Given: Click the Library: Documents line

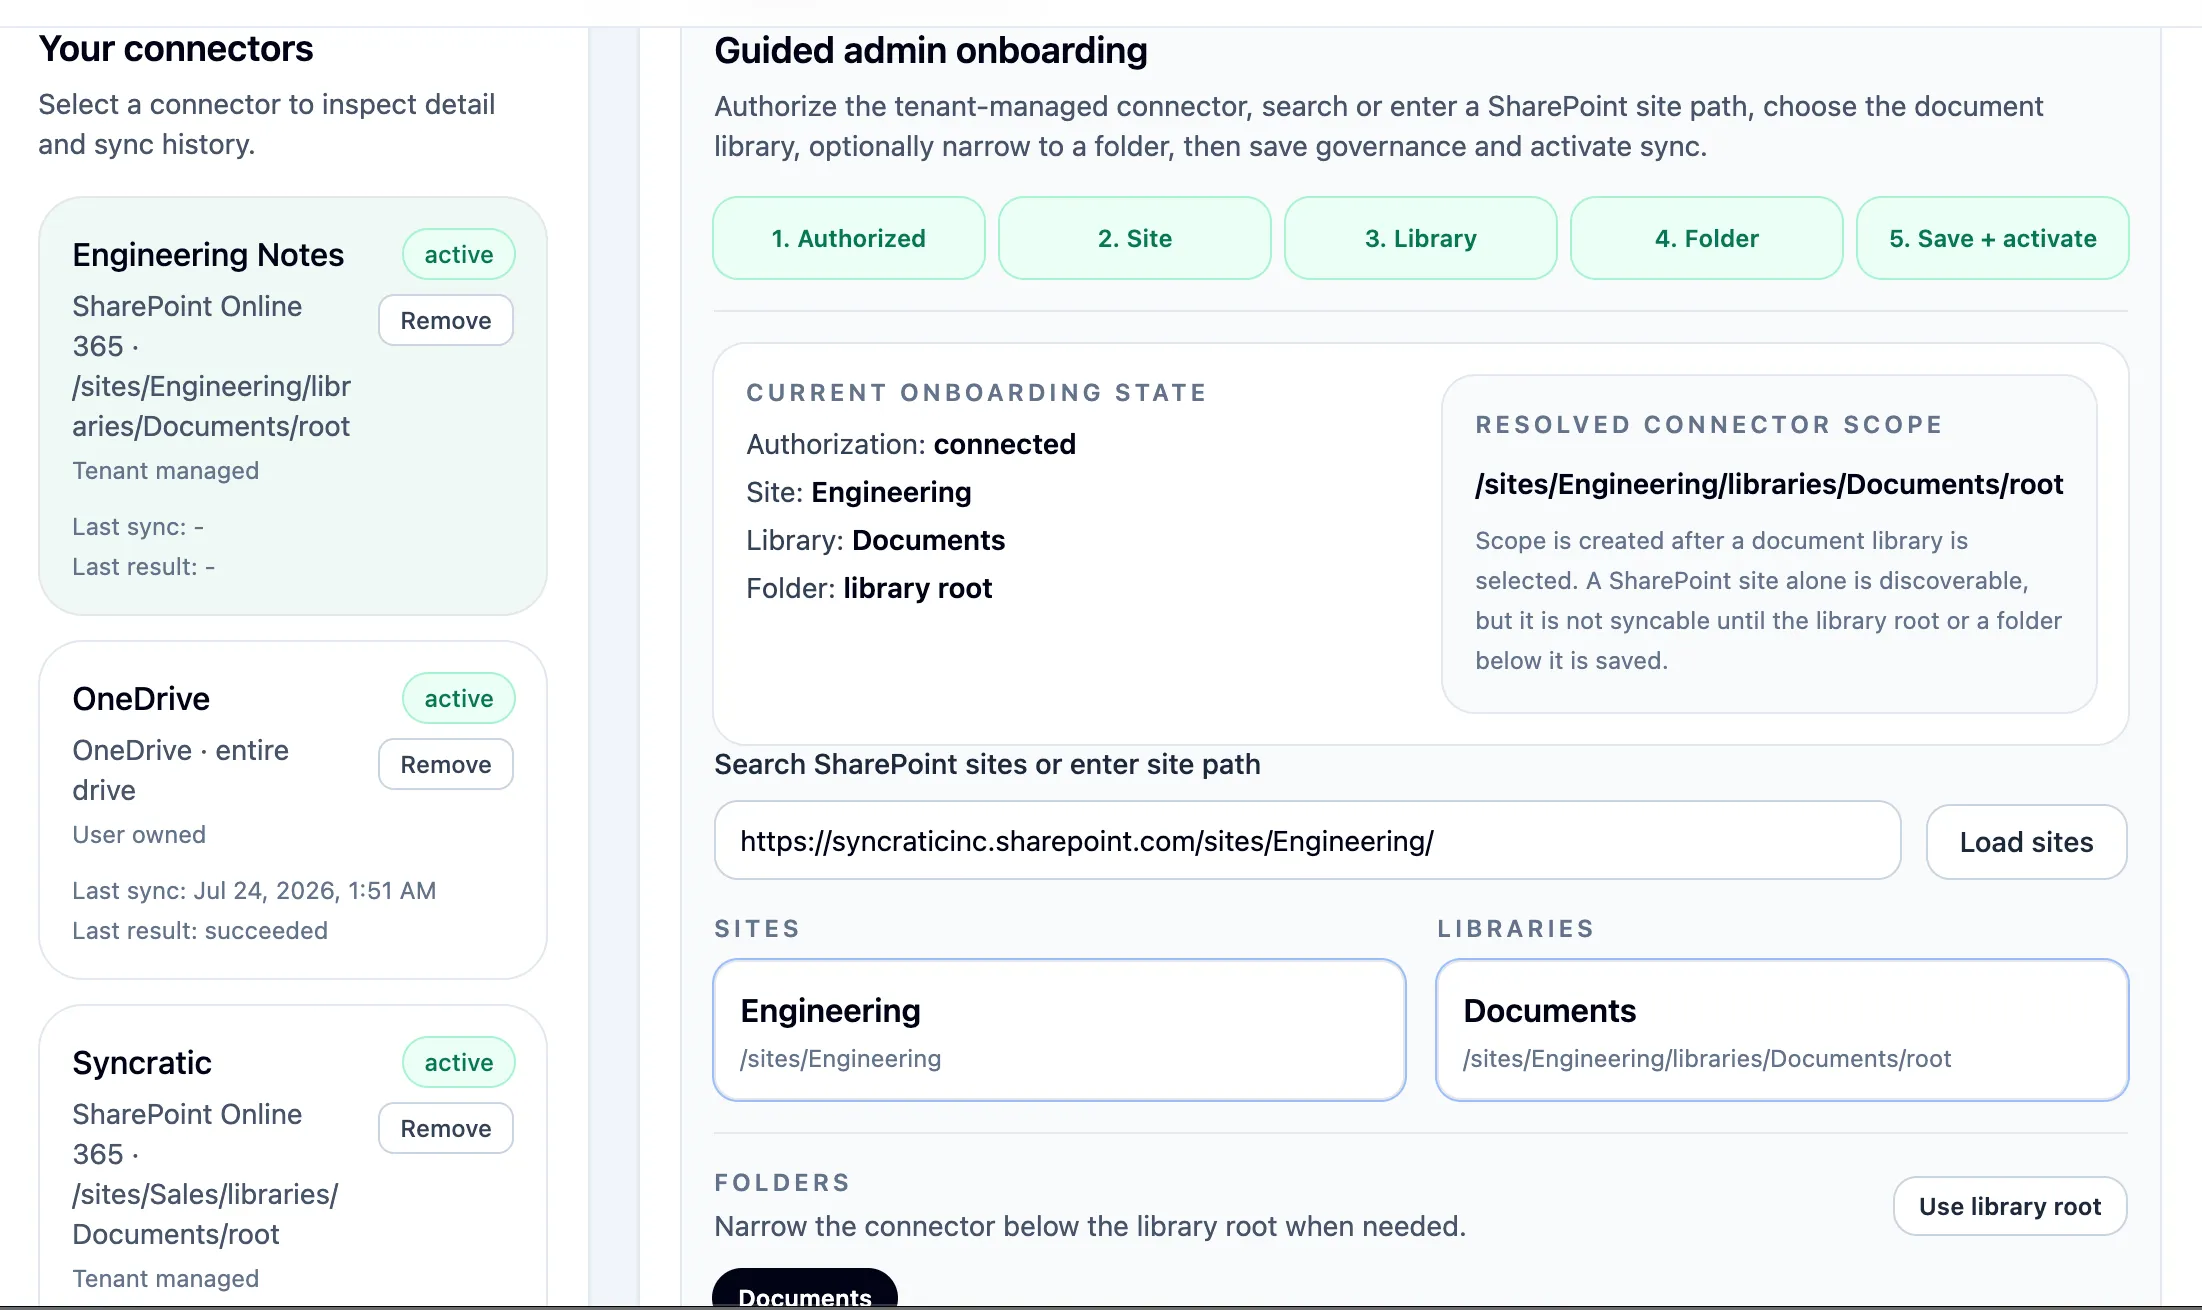Looking at the screenshot, I should point(875,540).
